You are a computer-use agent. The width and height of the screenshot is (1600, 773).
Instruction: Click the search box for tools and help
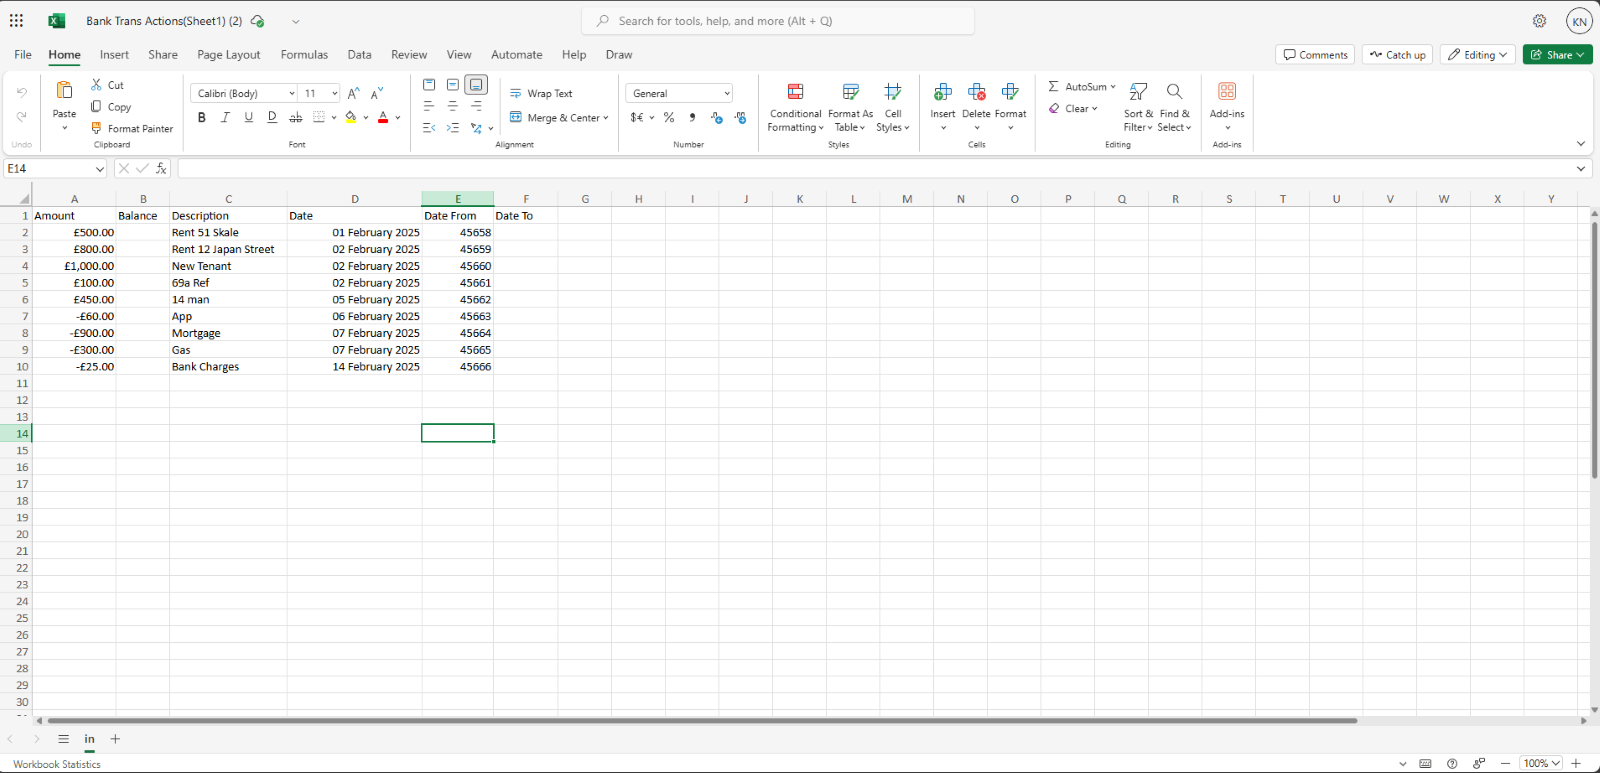[778, 21]
